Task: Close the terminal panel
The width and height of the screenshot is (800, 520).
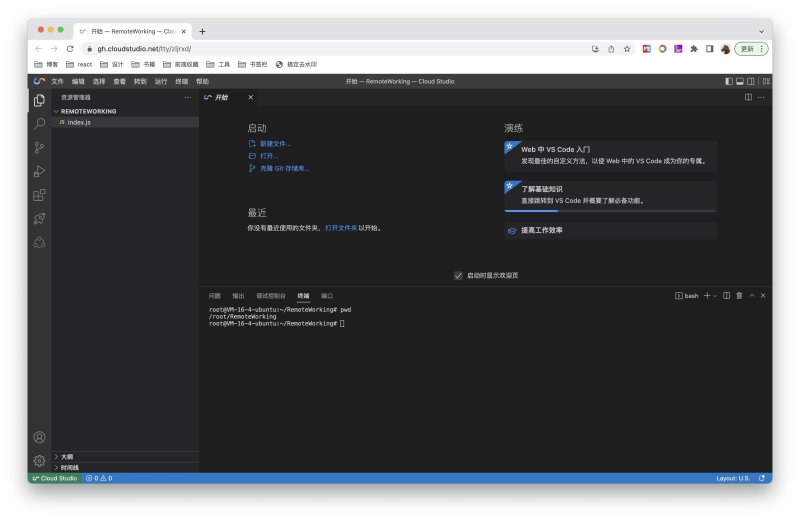Action: (x=763, y=295)
